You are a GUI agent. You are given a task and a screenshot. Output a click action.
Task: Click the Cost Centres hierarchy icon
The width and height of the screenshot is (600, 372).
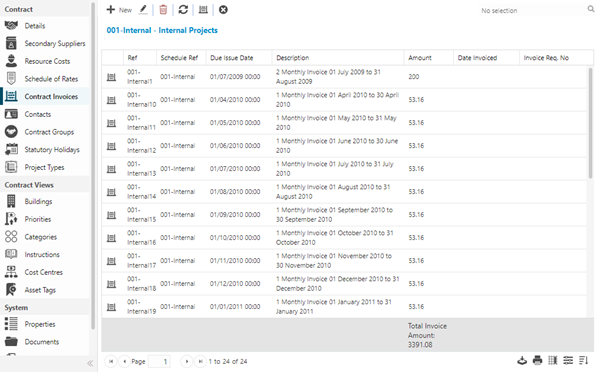11,272
